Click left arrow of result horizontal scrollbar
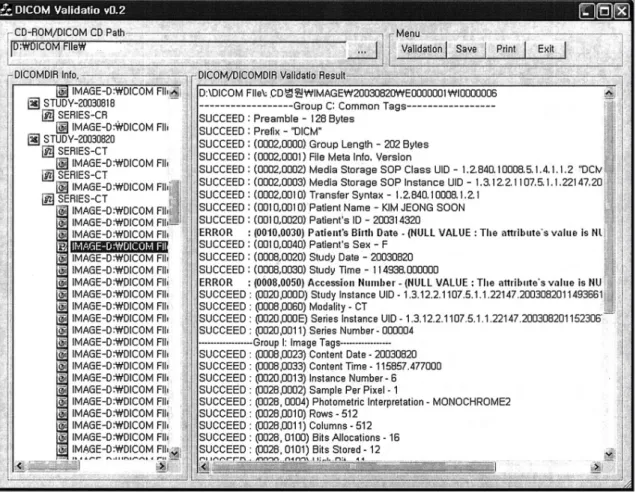Screen dimensions: 636x493 coord(204,467)
